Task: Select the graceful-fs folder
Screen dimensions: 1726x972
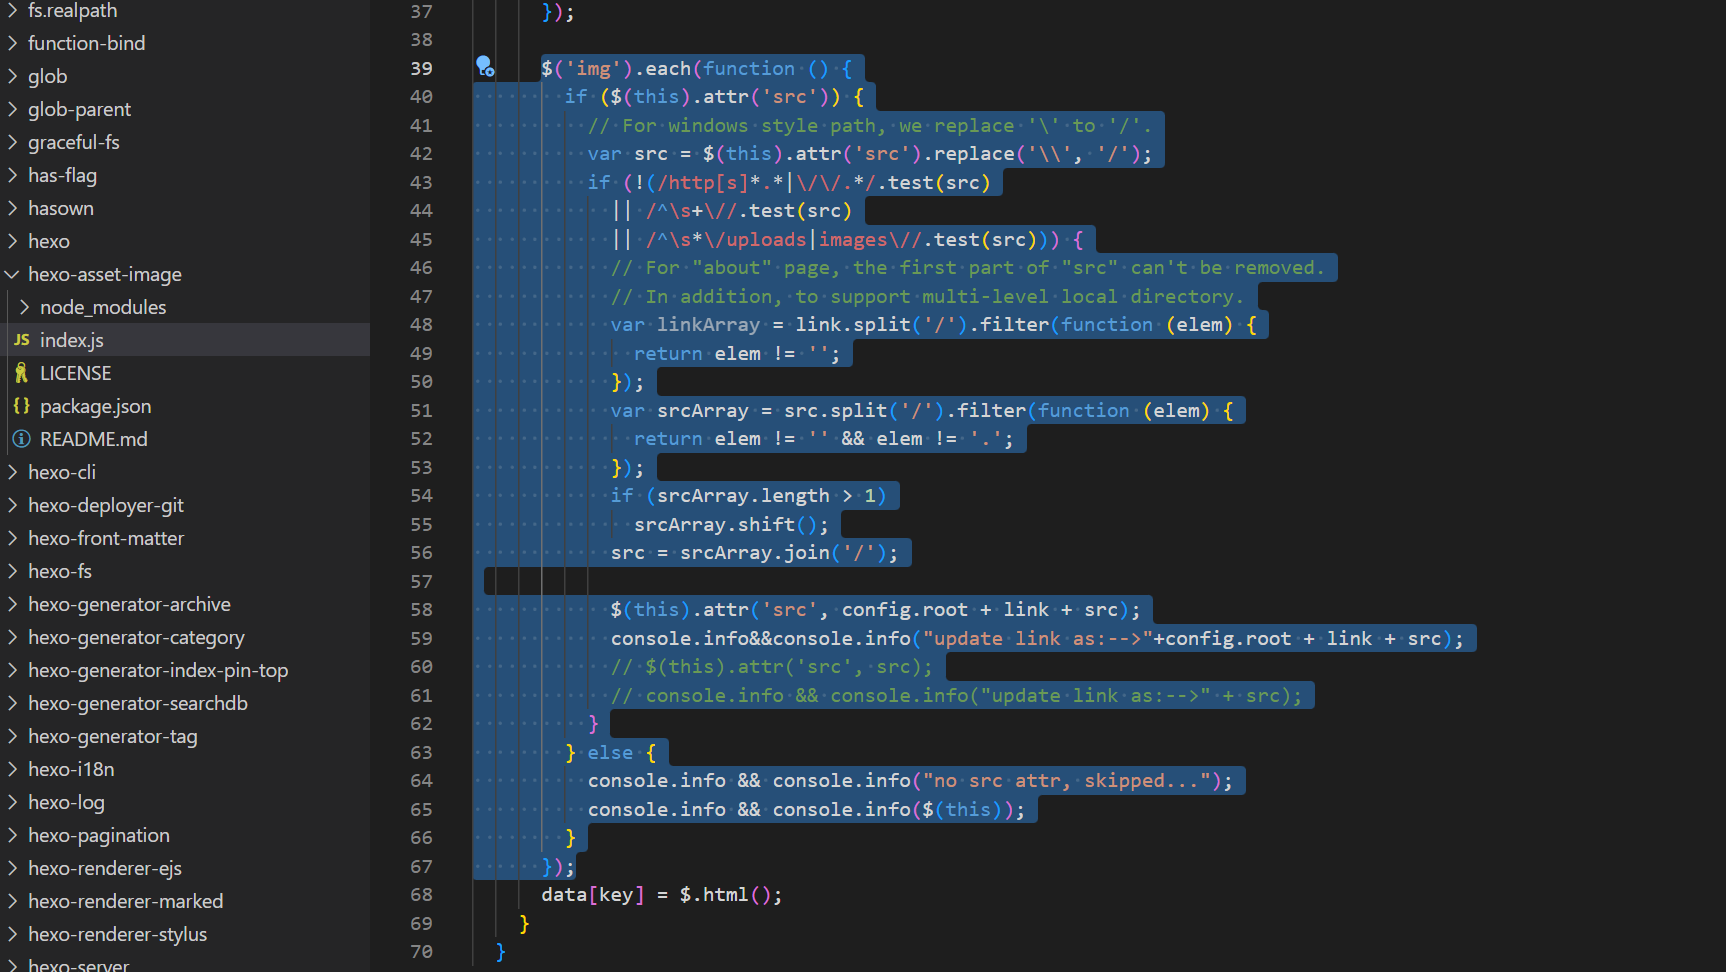Action: pos(73,142)
